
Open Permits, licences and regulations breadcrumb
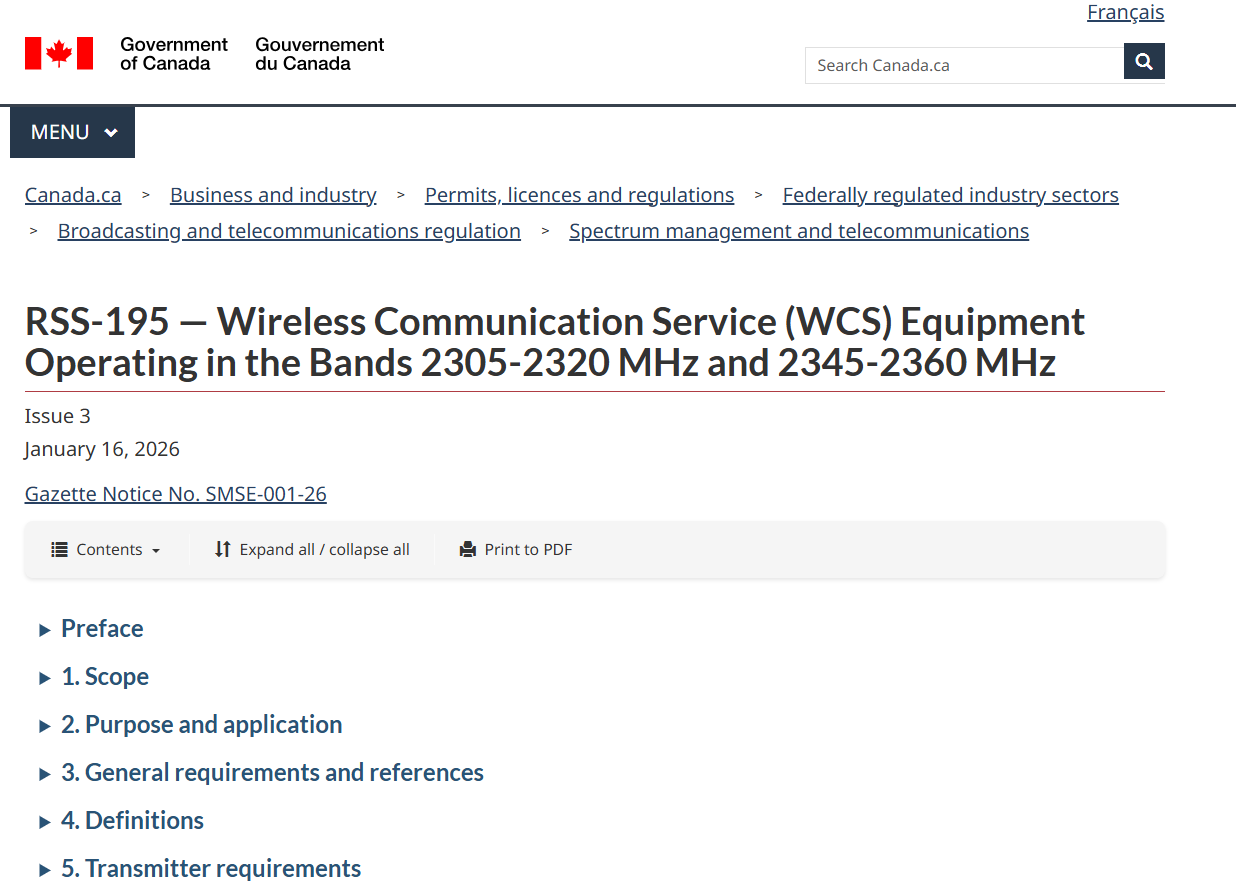coord(579,195)
